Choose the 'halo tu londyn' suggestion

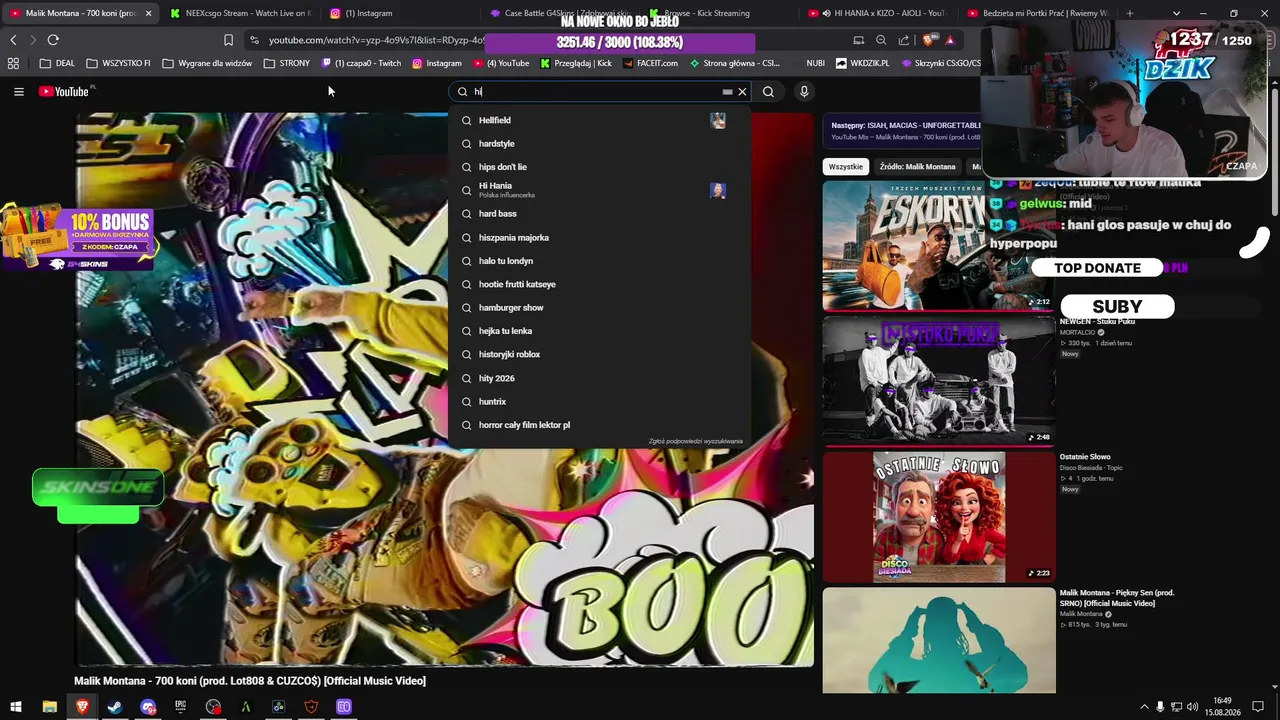[x=600, y=261]
